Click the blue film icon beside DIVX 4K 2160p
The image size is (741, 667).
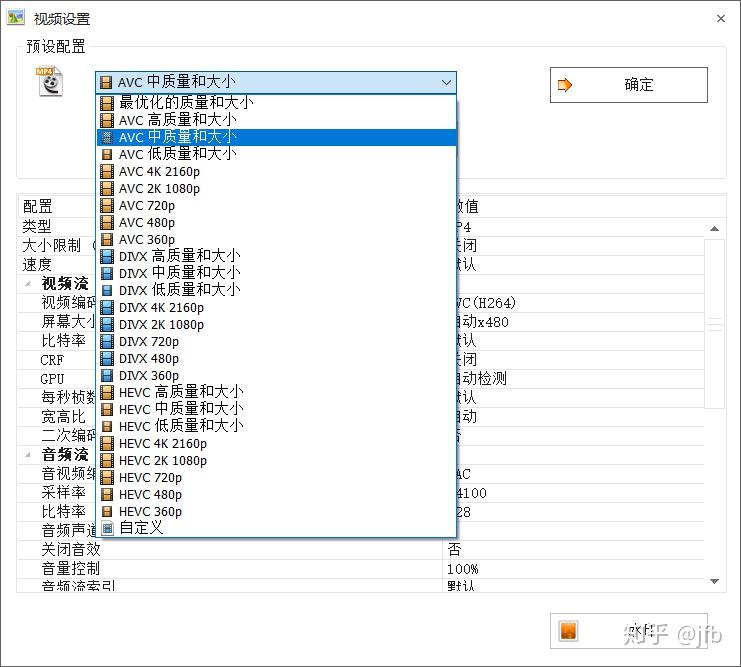click(107, 307)
